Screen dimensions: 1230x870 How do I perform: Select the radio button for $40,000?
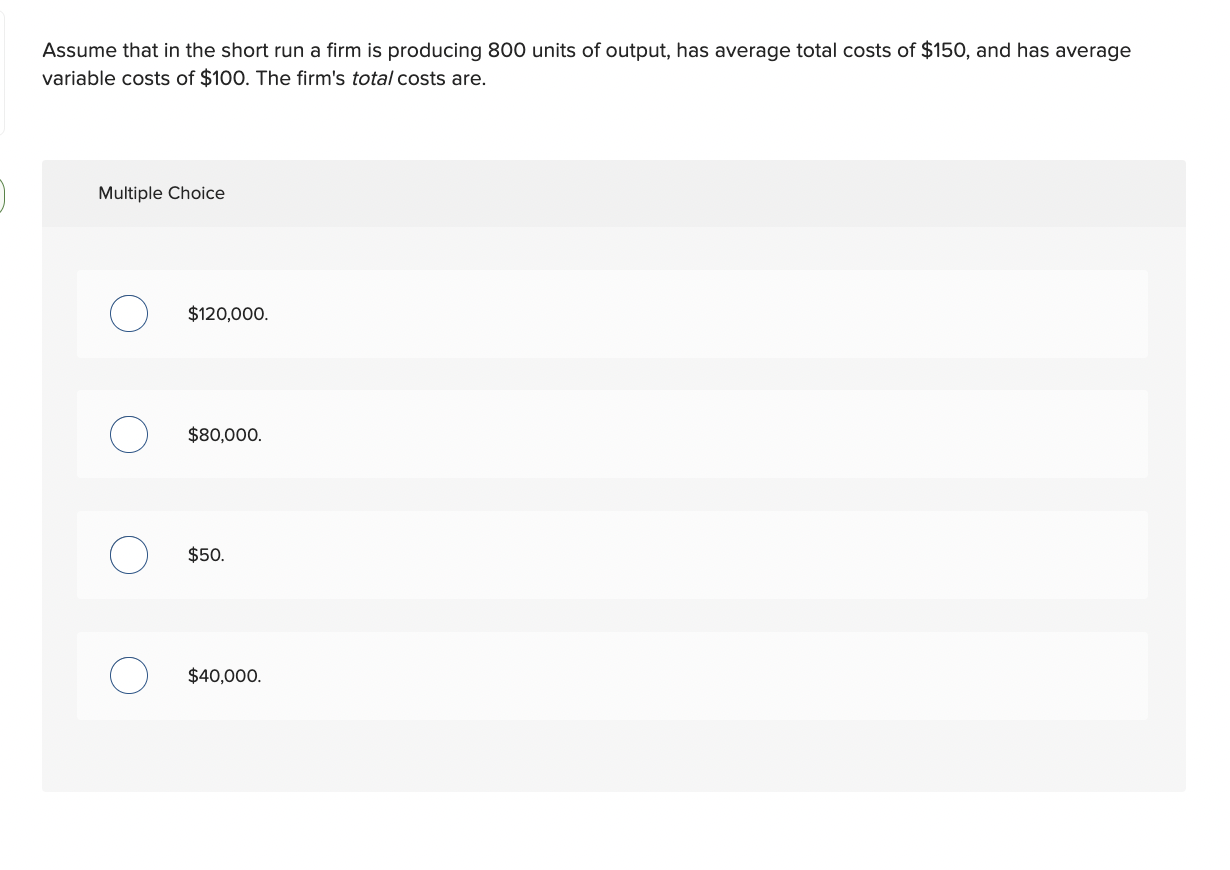[128, 675]
